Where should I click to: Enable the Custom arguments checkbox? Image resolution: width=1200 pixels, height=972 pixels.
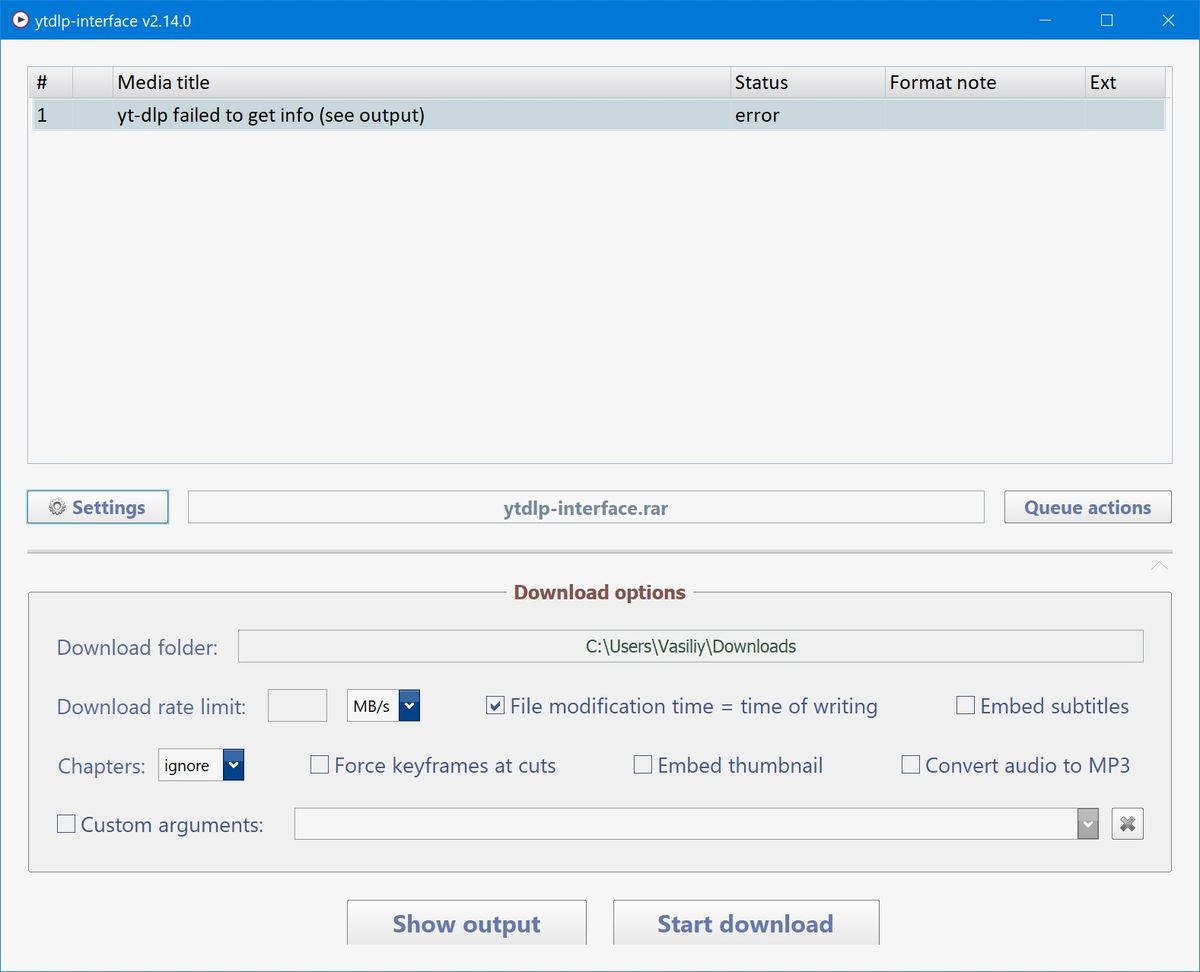[x=67, y=825]
